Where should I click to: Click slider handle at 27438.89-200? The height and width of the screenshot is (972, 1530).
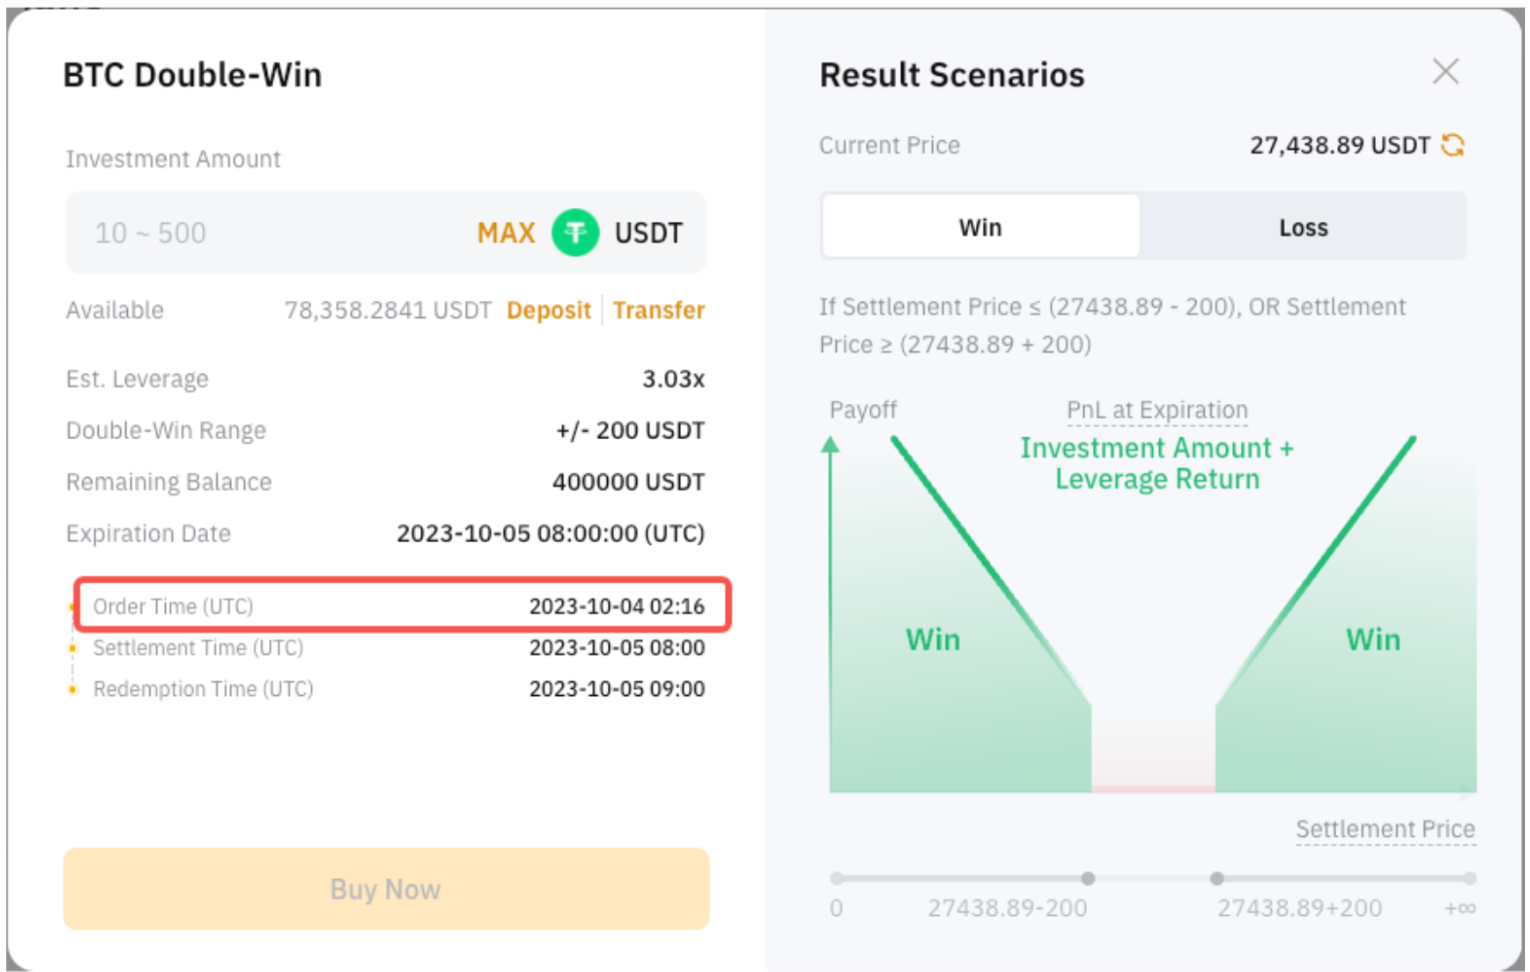(x=1088, y=878)
